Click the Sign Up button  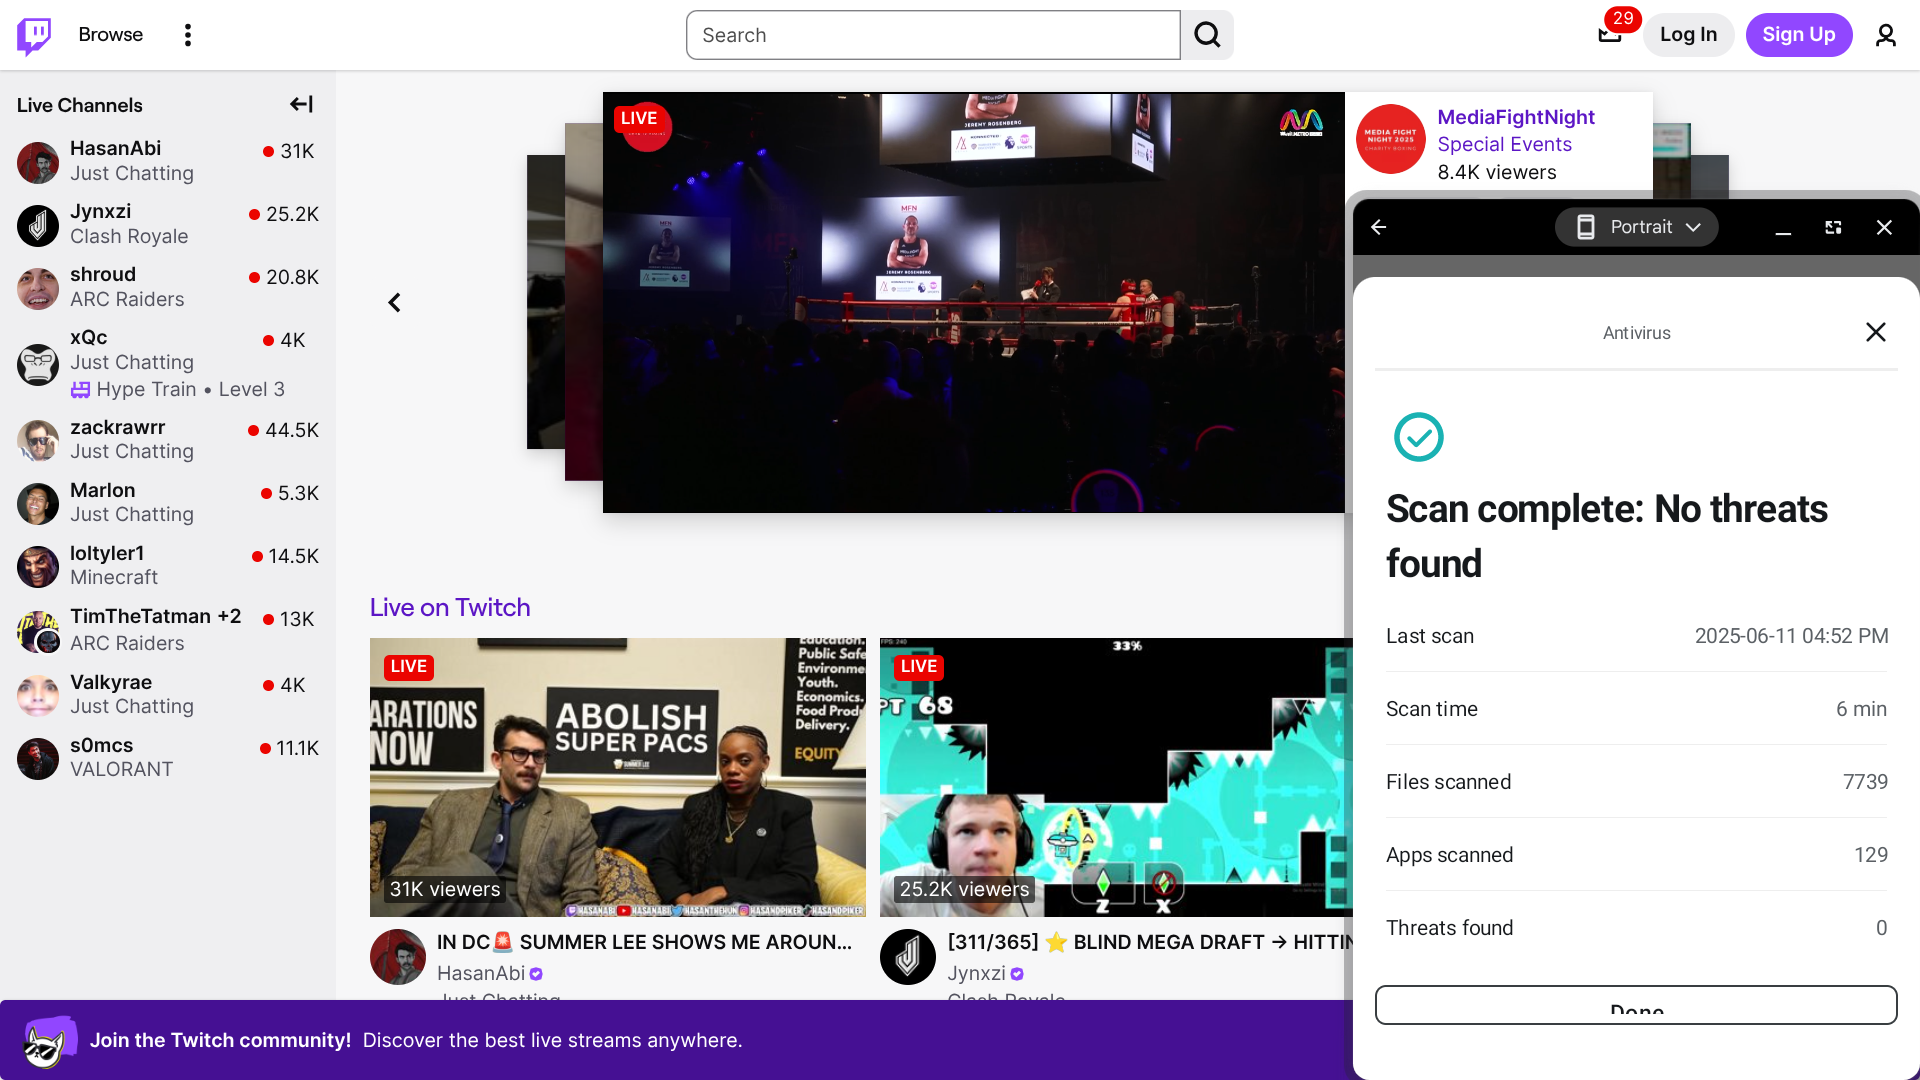[x=1799, y=35]
